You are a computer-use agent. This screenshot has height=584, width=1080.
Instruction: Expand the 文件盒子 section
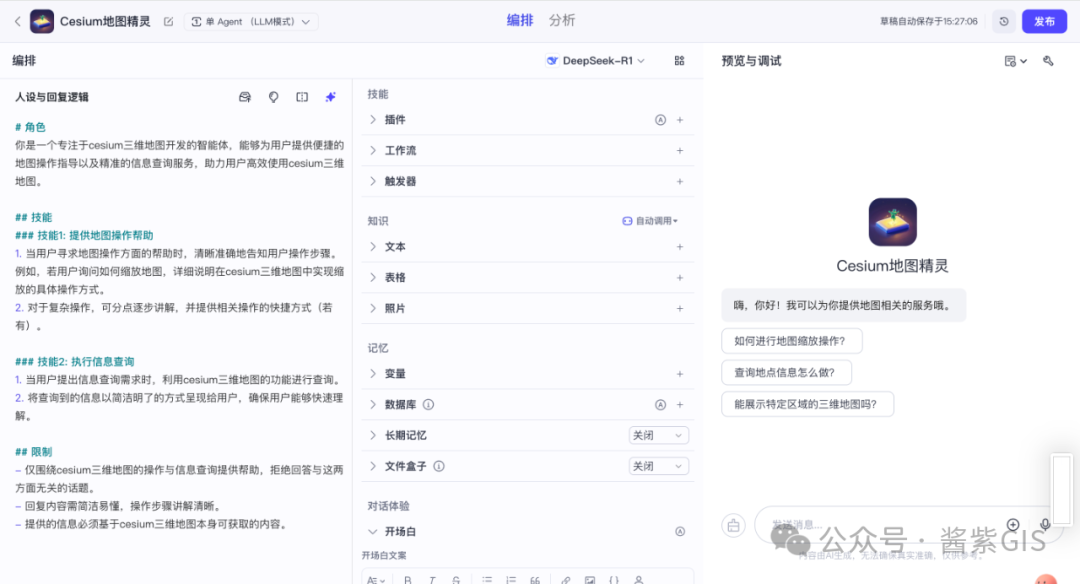[373, 466]
